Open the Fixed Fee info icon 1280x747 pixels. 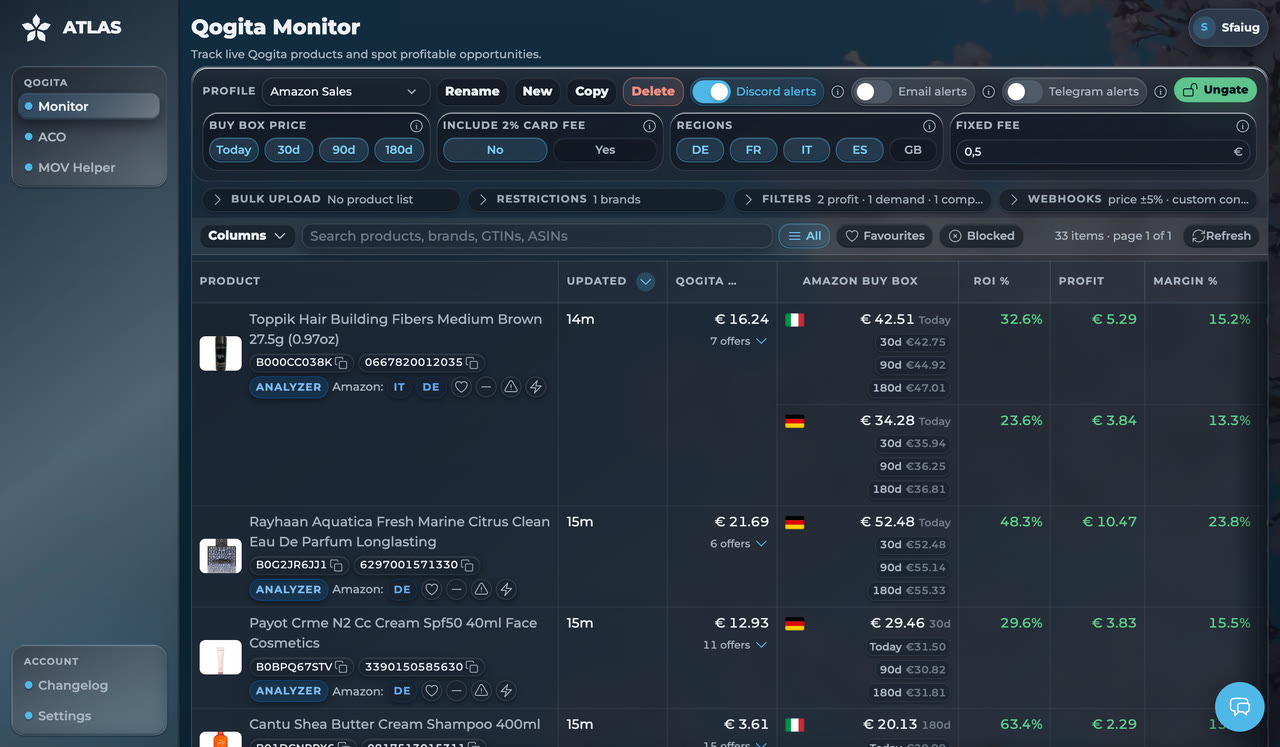tap(1243, 126)
